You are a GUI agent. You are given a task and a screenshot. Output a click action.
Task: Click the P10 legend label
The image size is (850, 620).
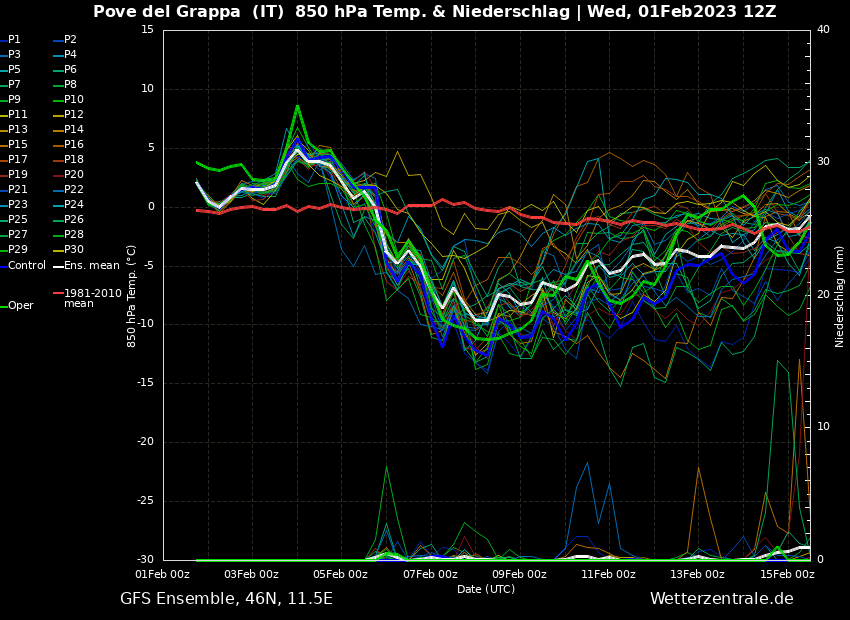pos(74,100)
